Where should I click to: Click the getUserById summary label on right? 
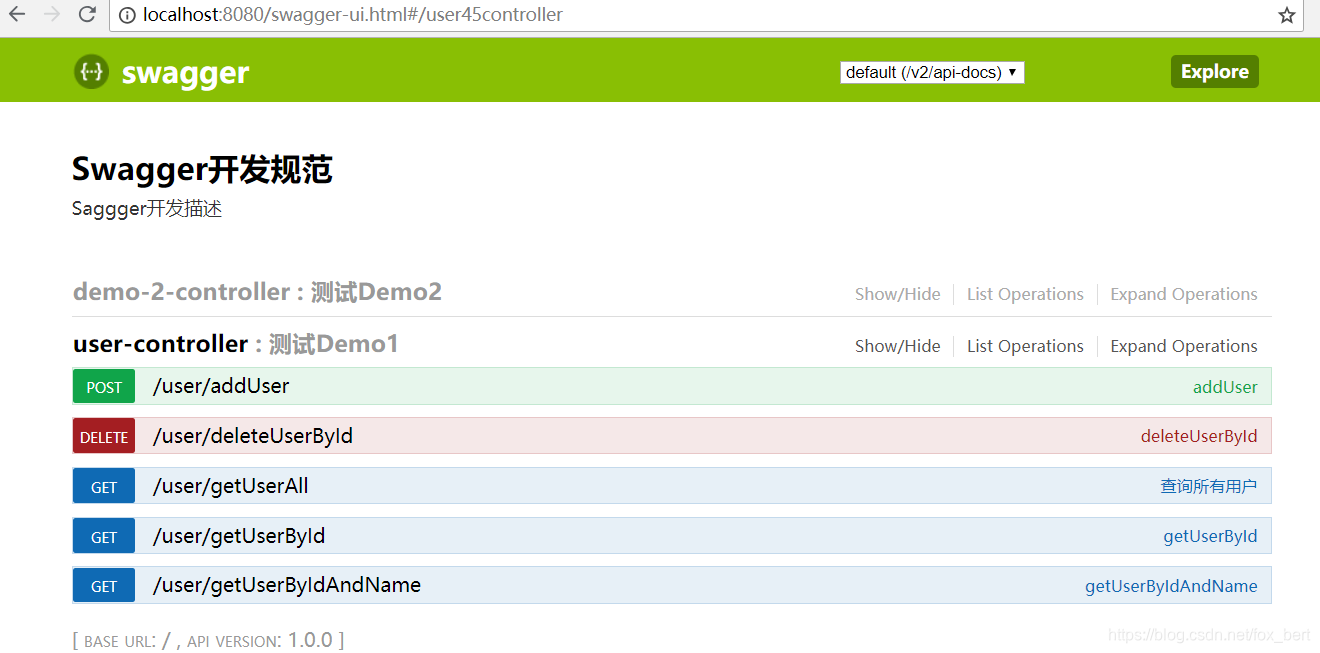pyautogui.click(x=1210, y=536)
